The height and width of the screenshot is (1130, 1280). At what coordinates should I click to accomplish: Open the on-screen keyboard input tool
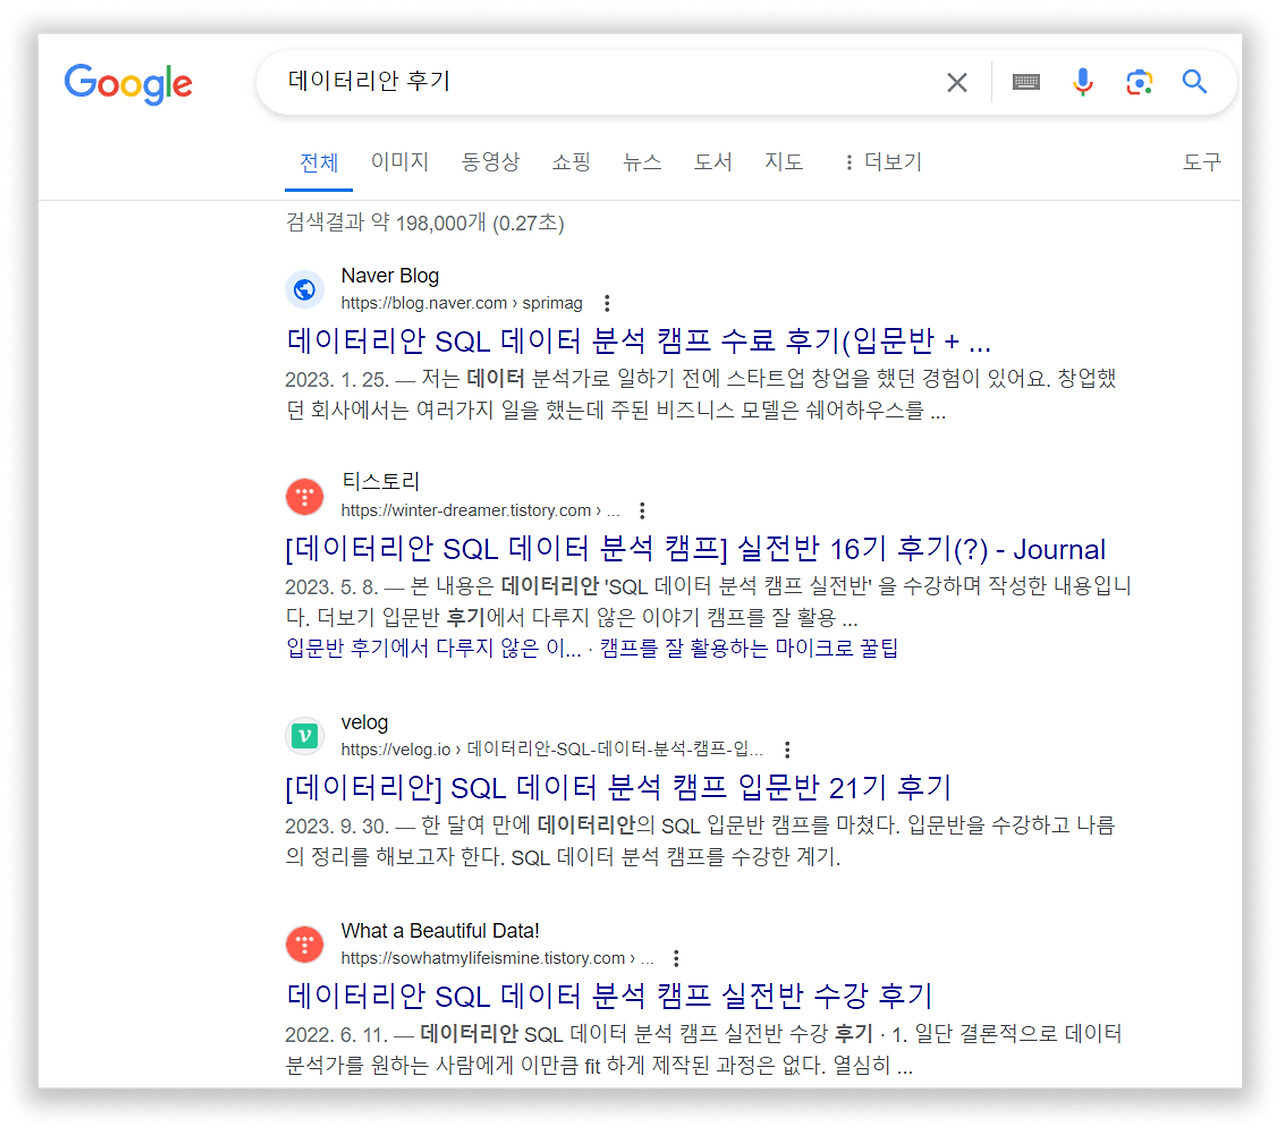pyautogui.click(x=1026, y=82)
